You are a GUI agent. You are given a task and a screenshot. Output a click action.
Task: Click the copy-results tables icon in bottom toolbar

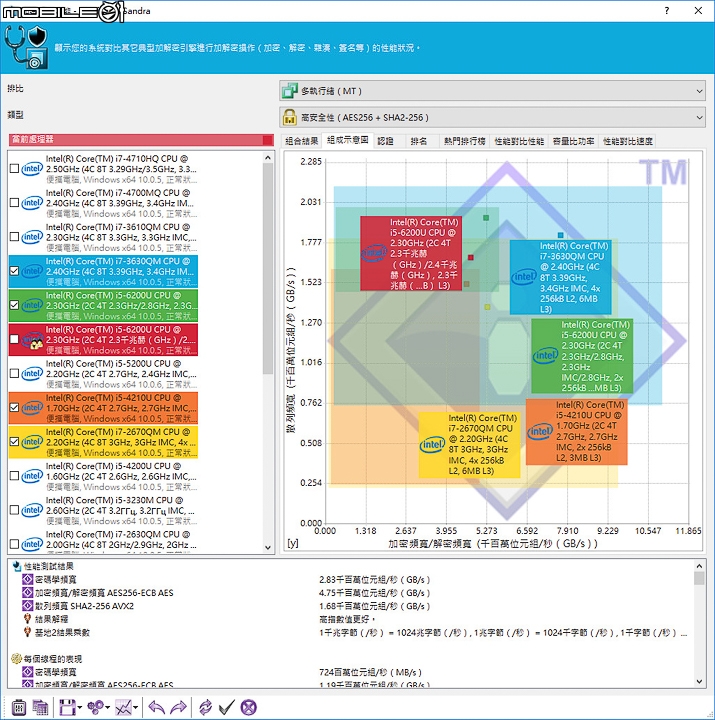40,707
